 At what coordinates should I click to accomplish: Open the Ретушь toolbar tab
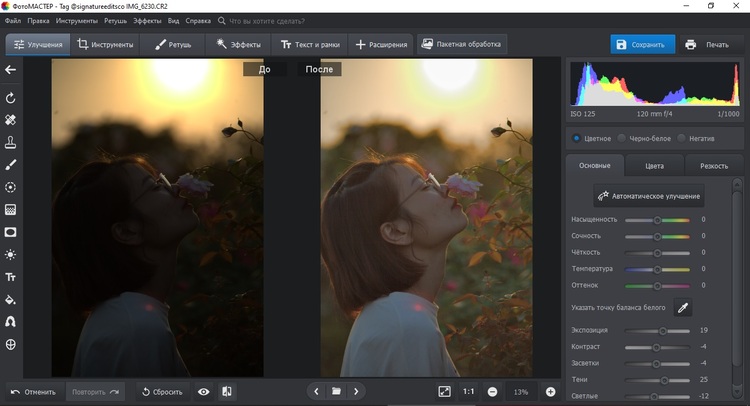173,45
